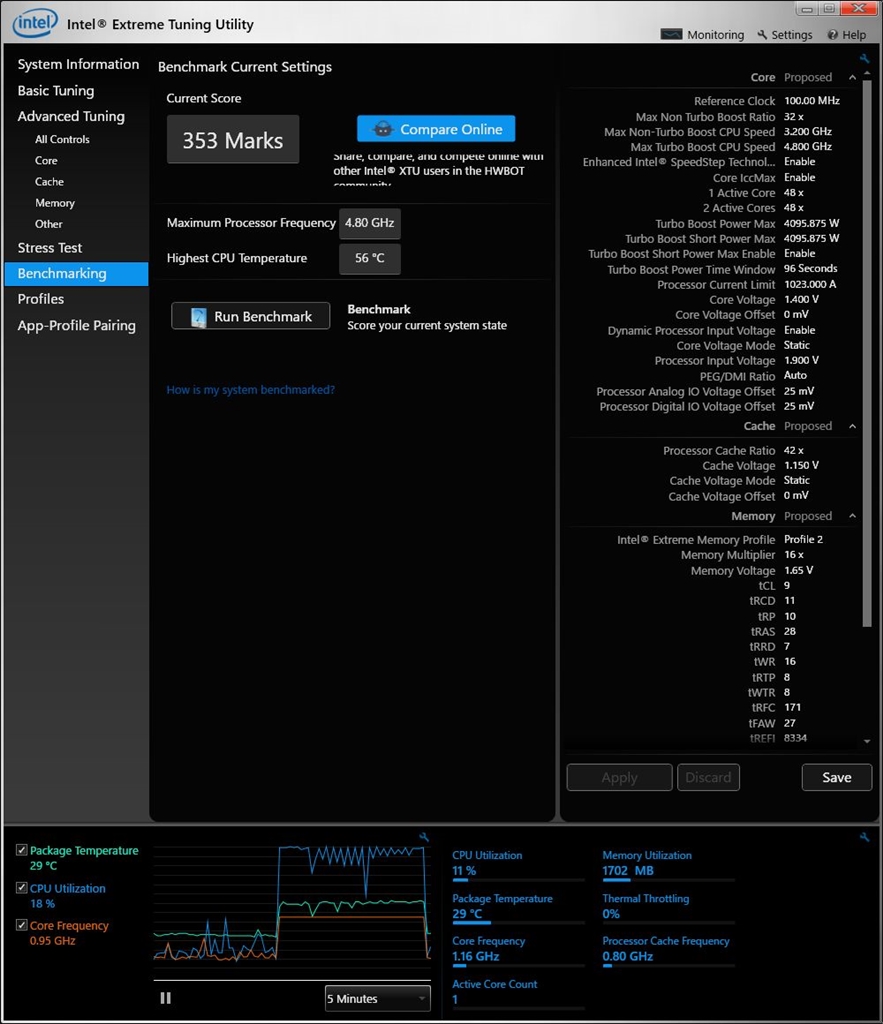Screen dimensions: 883x1024
Task: Open App-Profile Pairing section
Action: point(76,325)
